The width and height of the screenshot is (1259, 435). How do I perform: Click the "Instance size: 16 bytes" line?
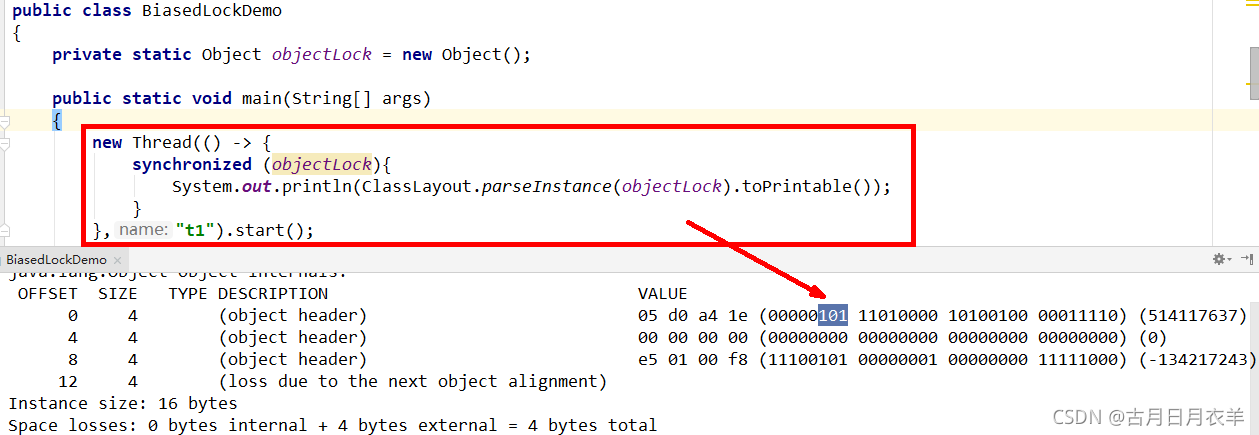point(123,404)
